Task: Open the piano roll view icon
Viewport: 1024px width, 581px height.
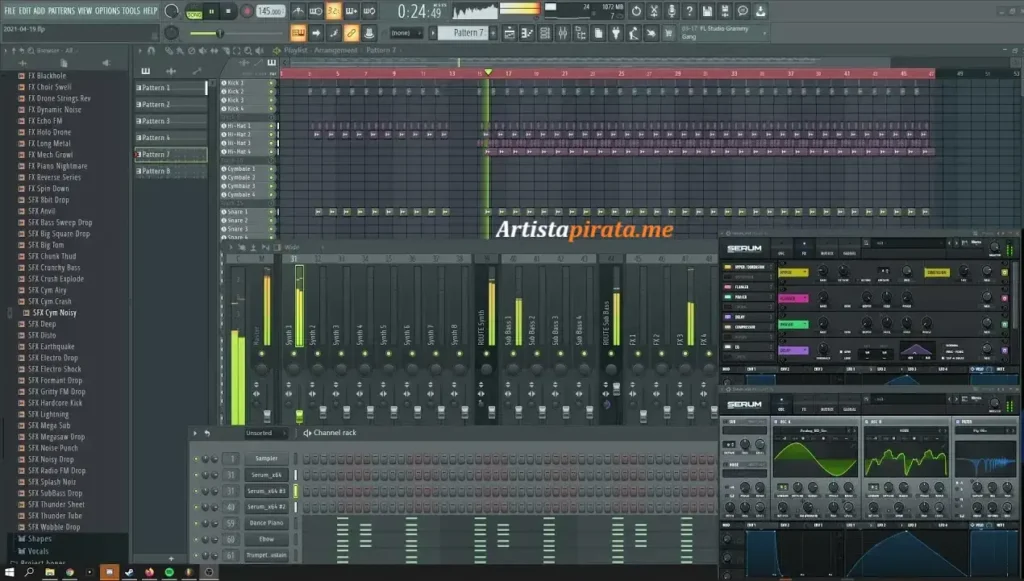Action: pos(526,33)
